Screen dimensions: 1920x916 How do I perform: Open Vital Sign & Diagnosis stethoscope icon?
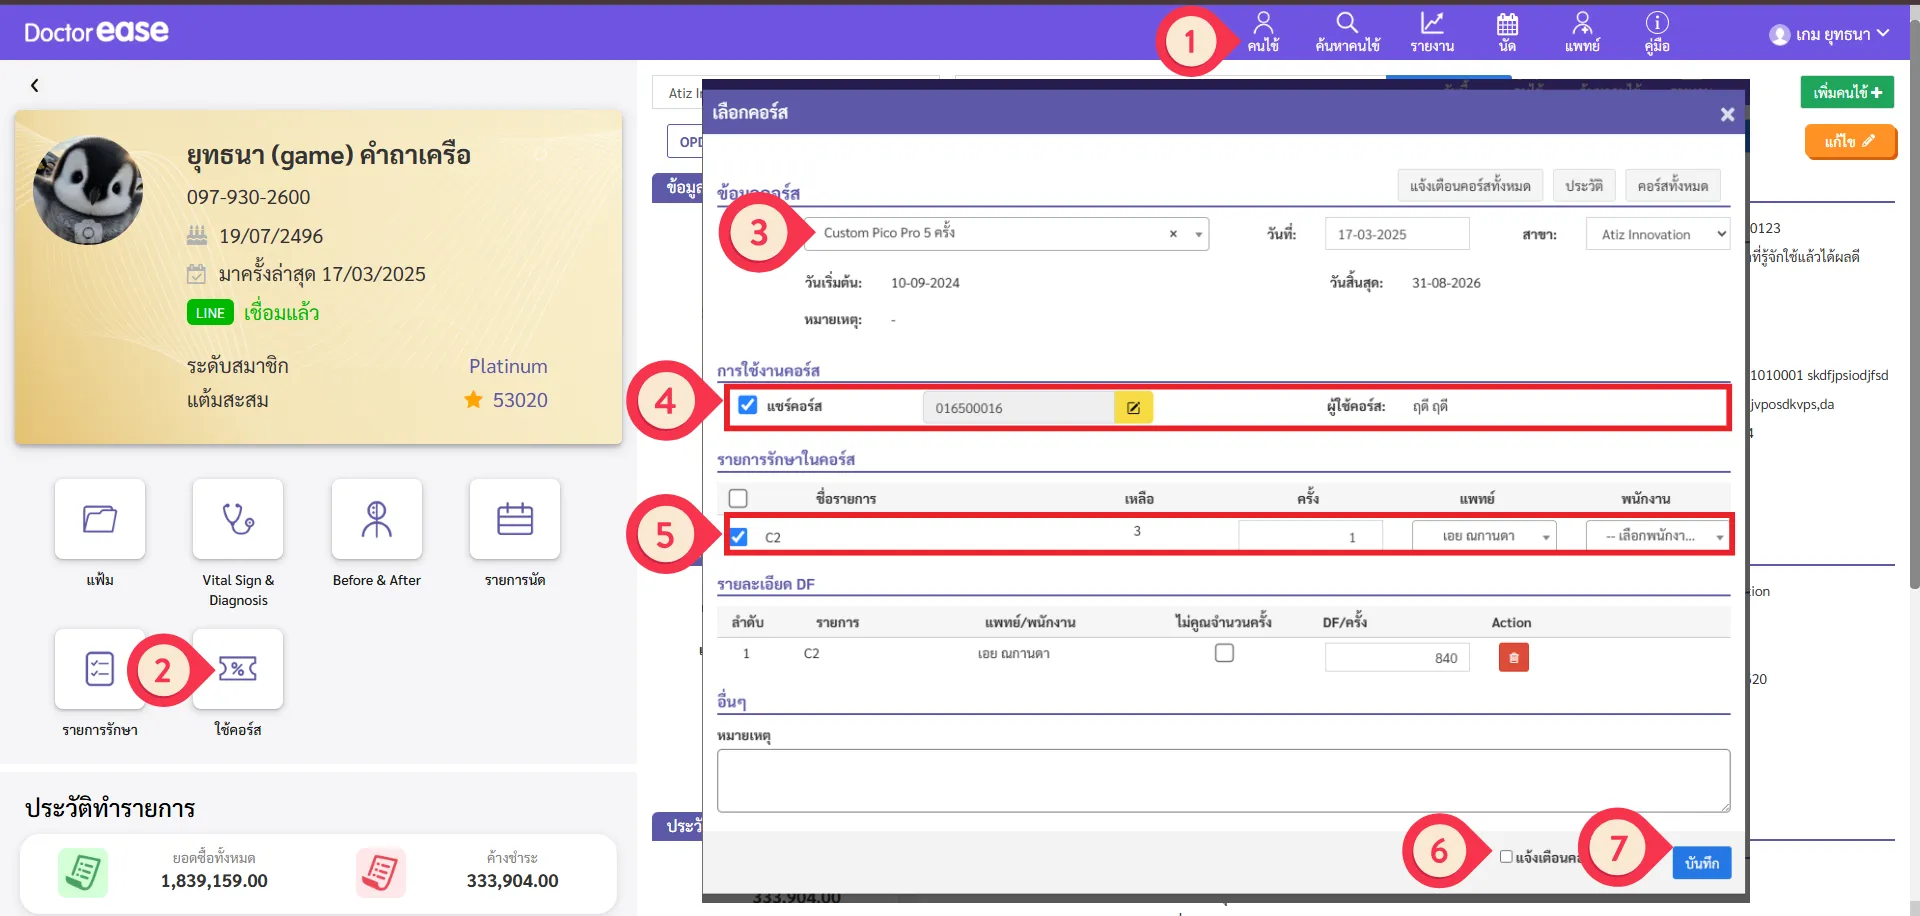click(x=238, y=519)
